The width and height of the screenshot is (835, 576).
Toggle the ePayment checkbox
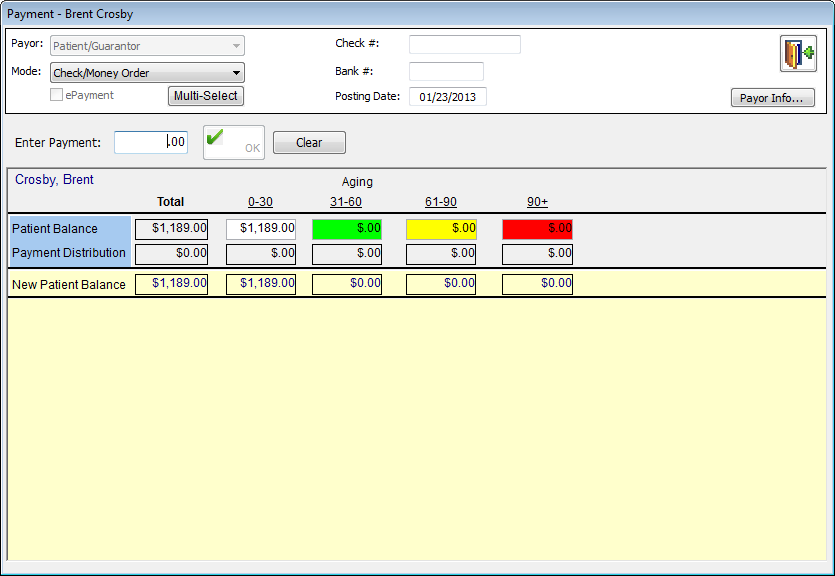[58, 96]
